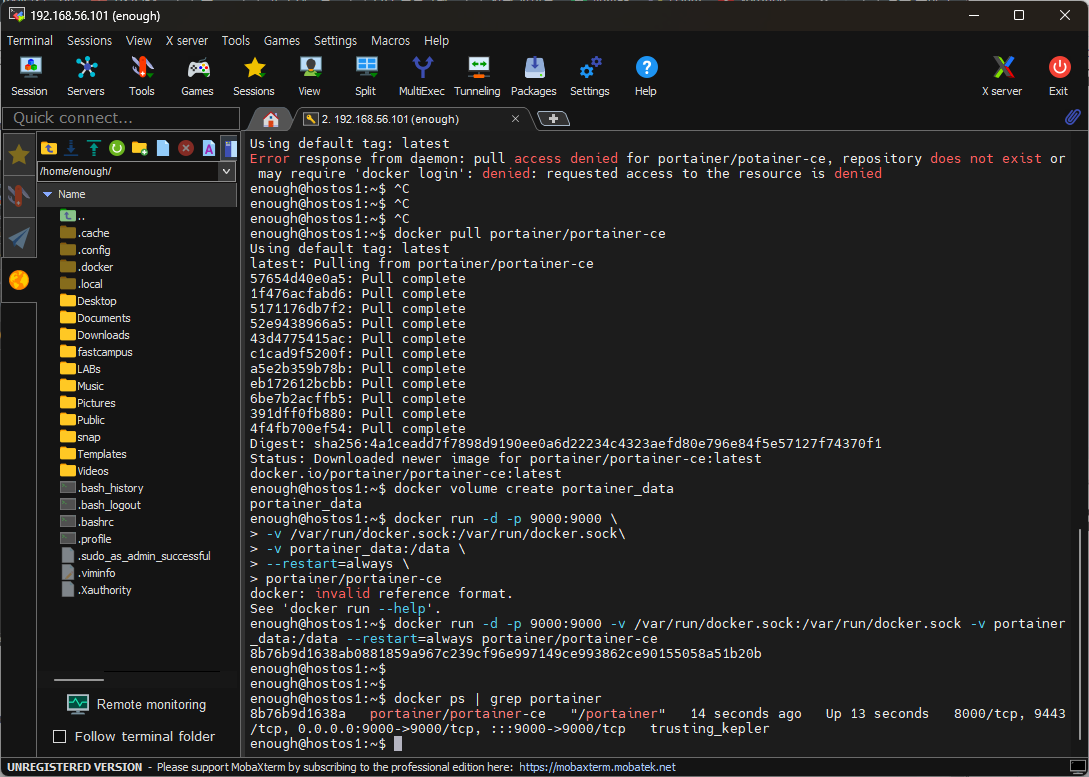The height and width of the screenshot is (777, 1089).
Task: Click the status bar monitor icon bottom right
Action: [1076, 767]
